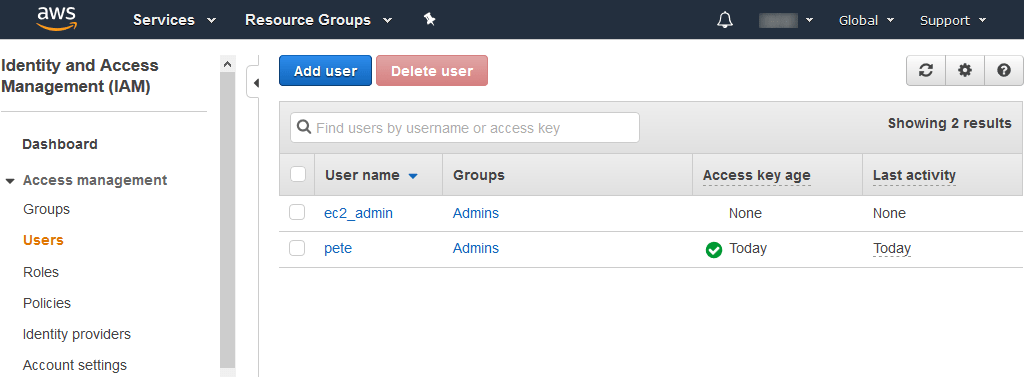Open the Global region dropdown
This screenshot has width=1024, height=377.
tap(867, 20)
